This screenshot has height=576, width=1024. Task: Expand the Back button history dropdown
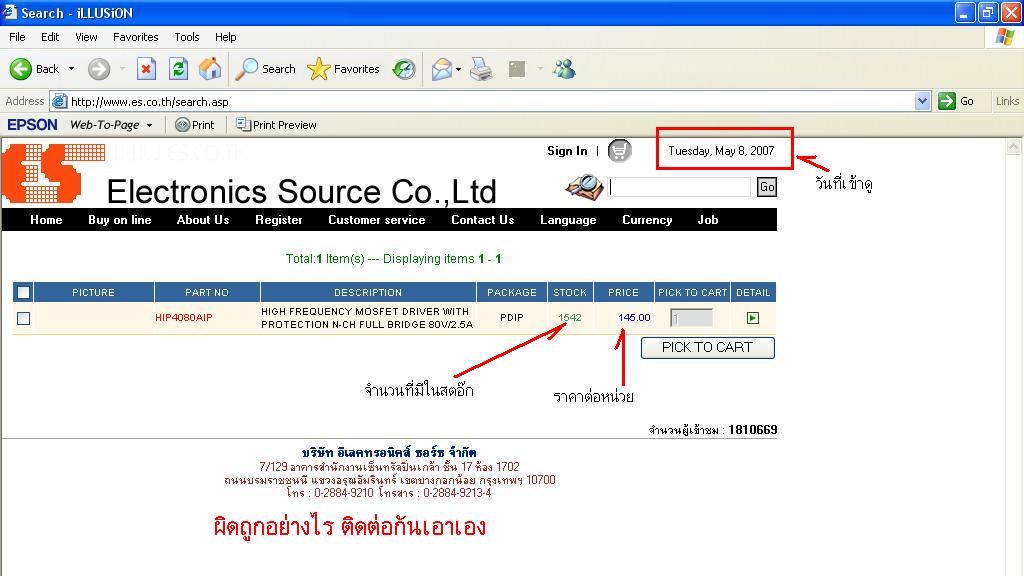pos(71,69)
